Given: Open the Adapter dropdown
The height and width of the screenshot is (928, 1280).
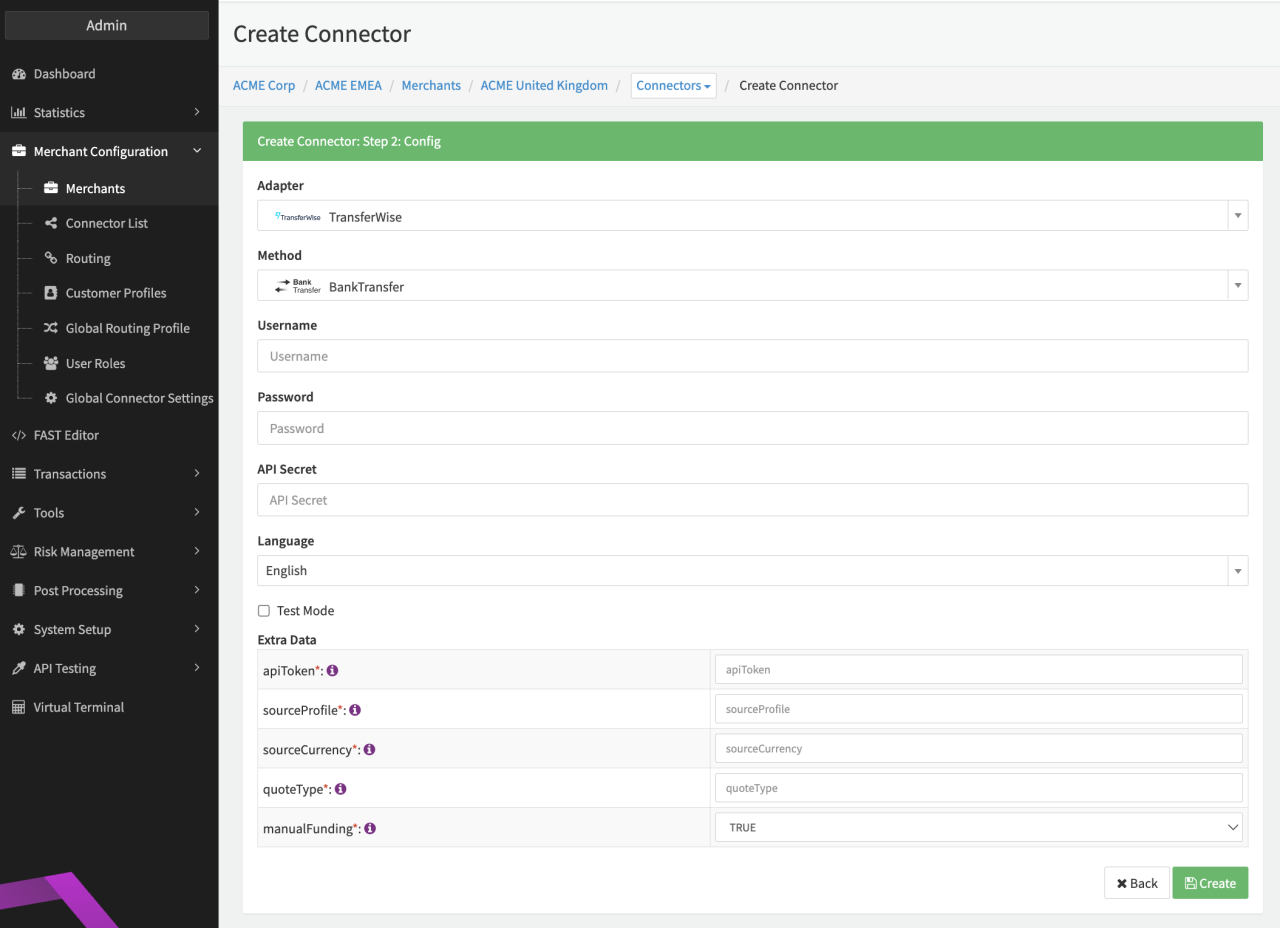Looking at the screenshot, I should click(752, 216).
